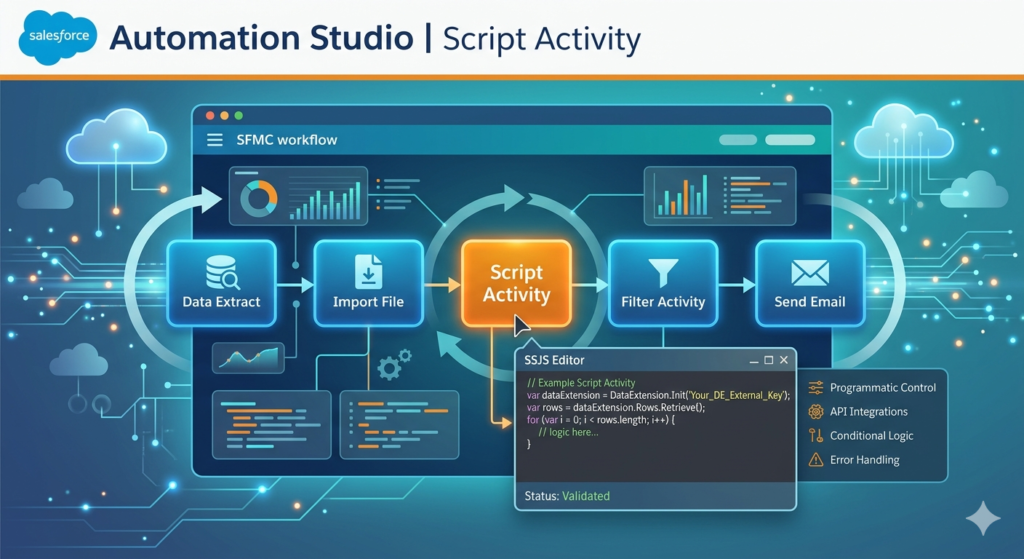Screen dimensions: 1024x559
Task: Click the 'for (var i = 0' loop line
Action: pos(601,420)
